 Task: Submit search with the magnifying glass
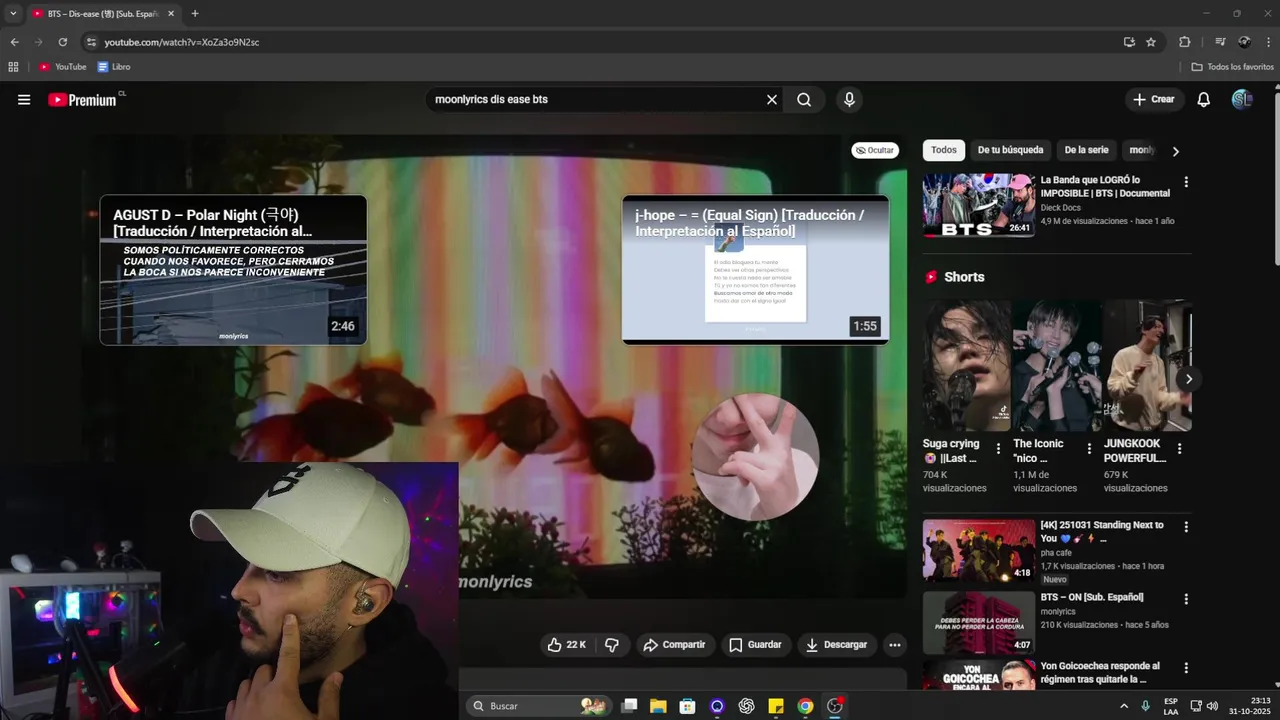coord(804,99)
